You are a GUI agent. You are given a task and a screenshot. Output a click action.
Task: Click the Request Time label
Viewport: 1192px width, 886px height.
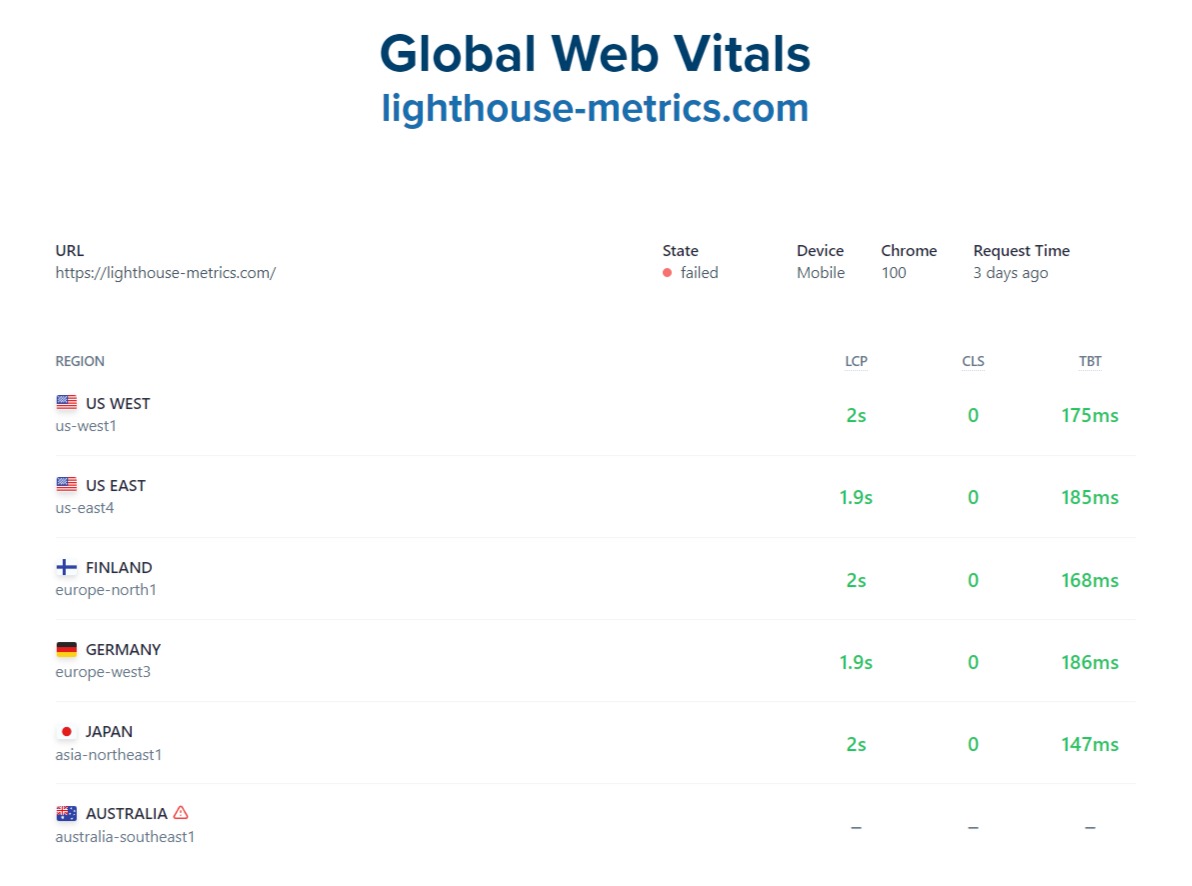[x=1021, y=250]
